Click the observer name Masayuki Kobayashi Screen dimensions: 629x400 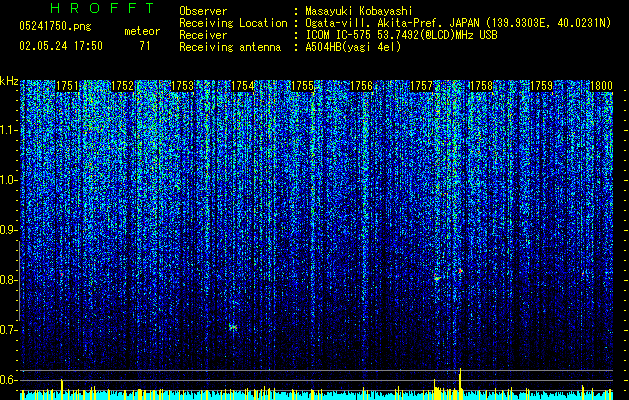tap(359, 11)
